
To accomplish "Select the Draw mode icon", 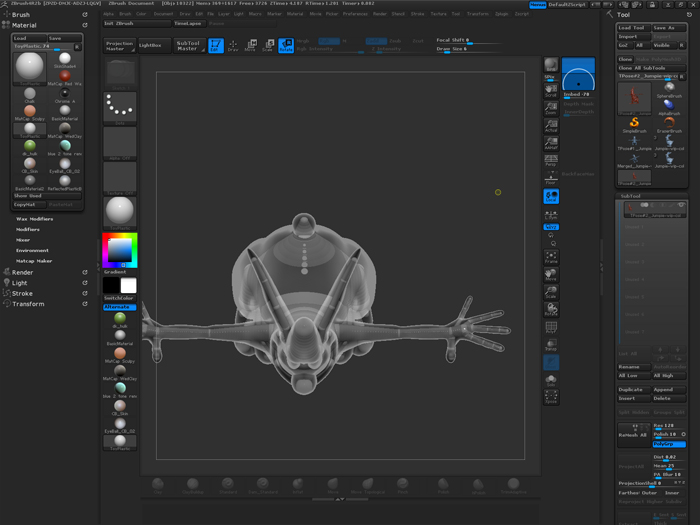I will tap(233, 46).
